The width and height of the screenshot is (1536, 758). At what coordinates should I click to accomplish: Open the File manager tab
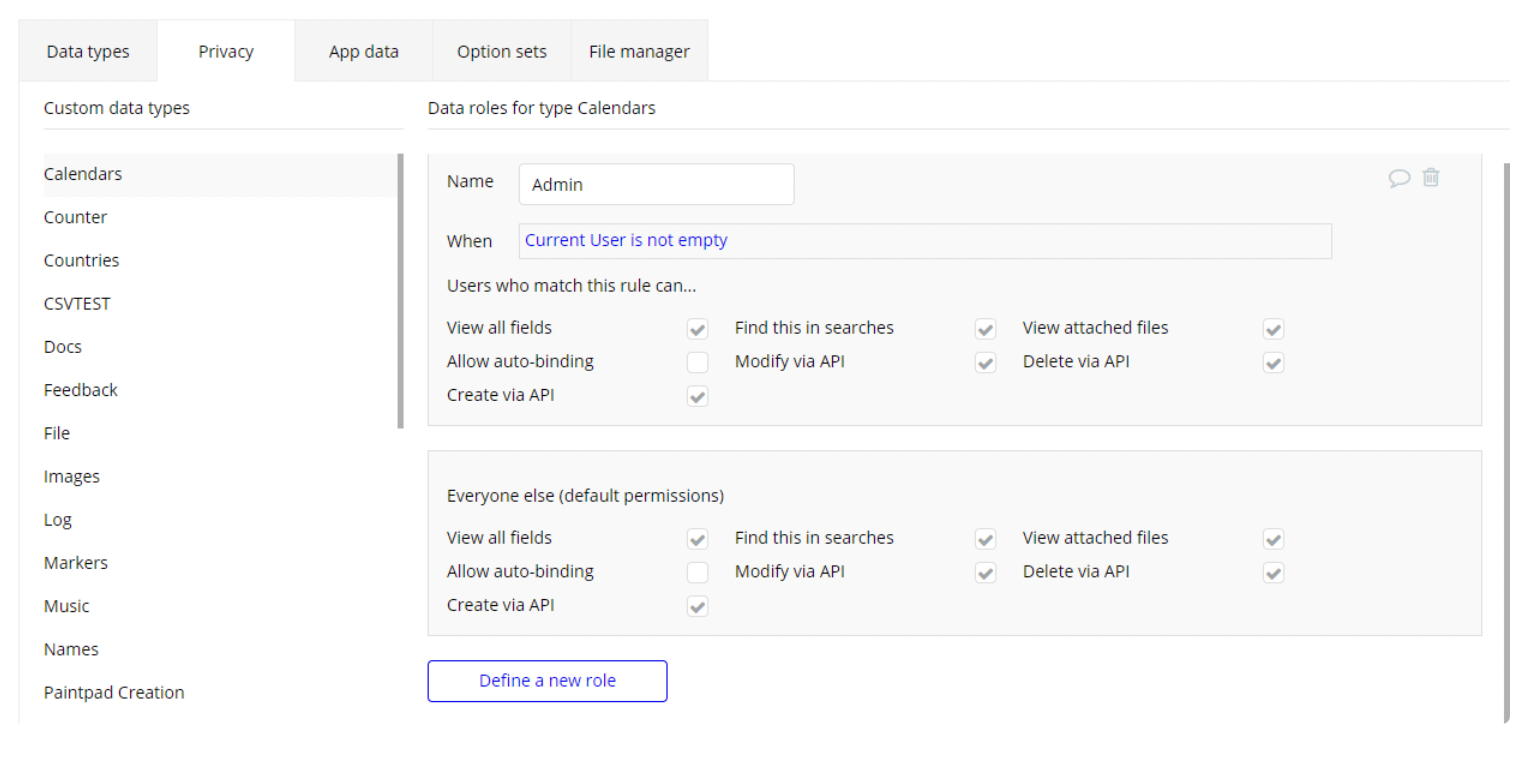click(639, 51)
